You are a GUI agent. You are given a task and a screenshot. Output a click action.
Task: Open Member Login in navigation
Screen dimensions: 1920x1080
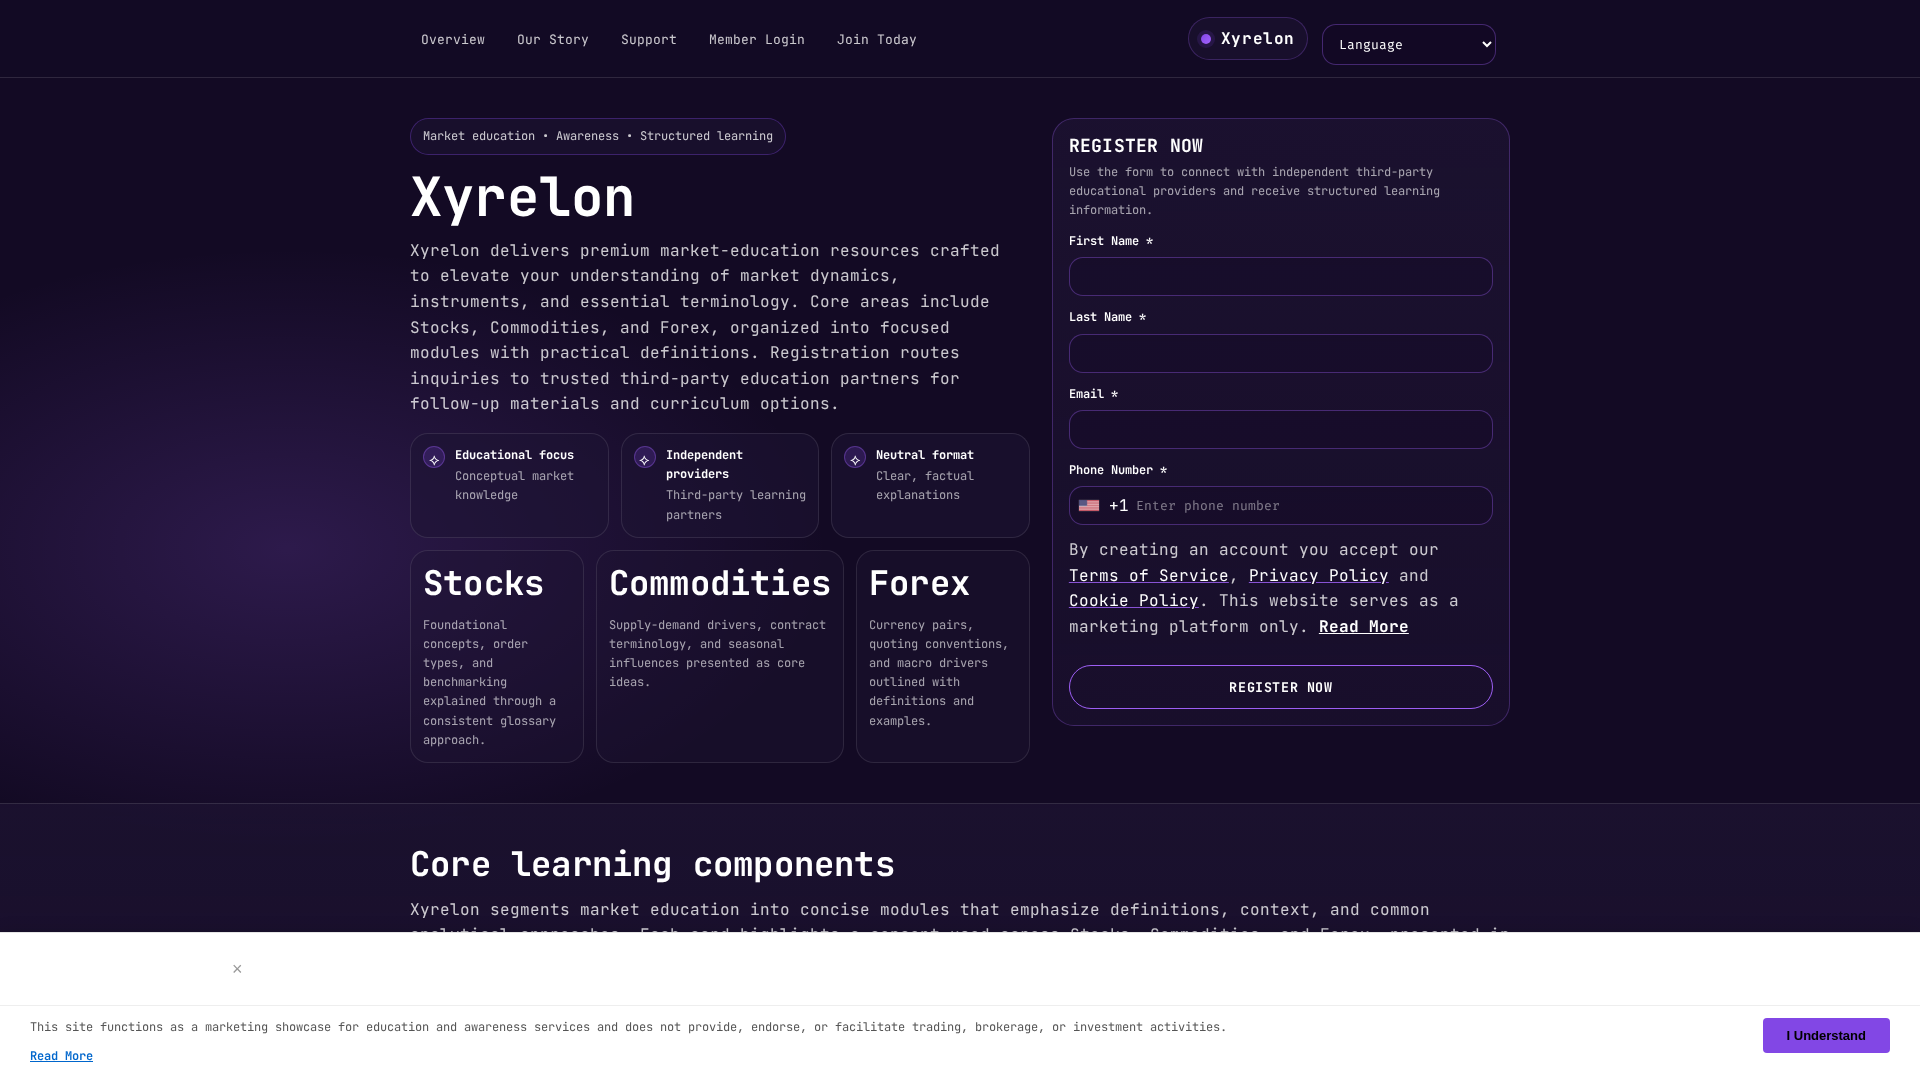757,40
